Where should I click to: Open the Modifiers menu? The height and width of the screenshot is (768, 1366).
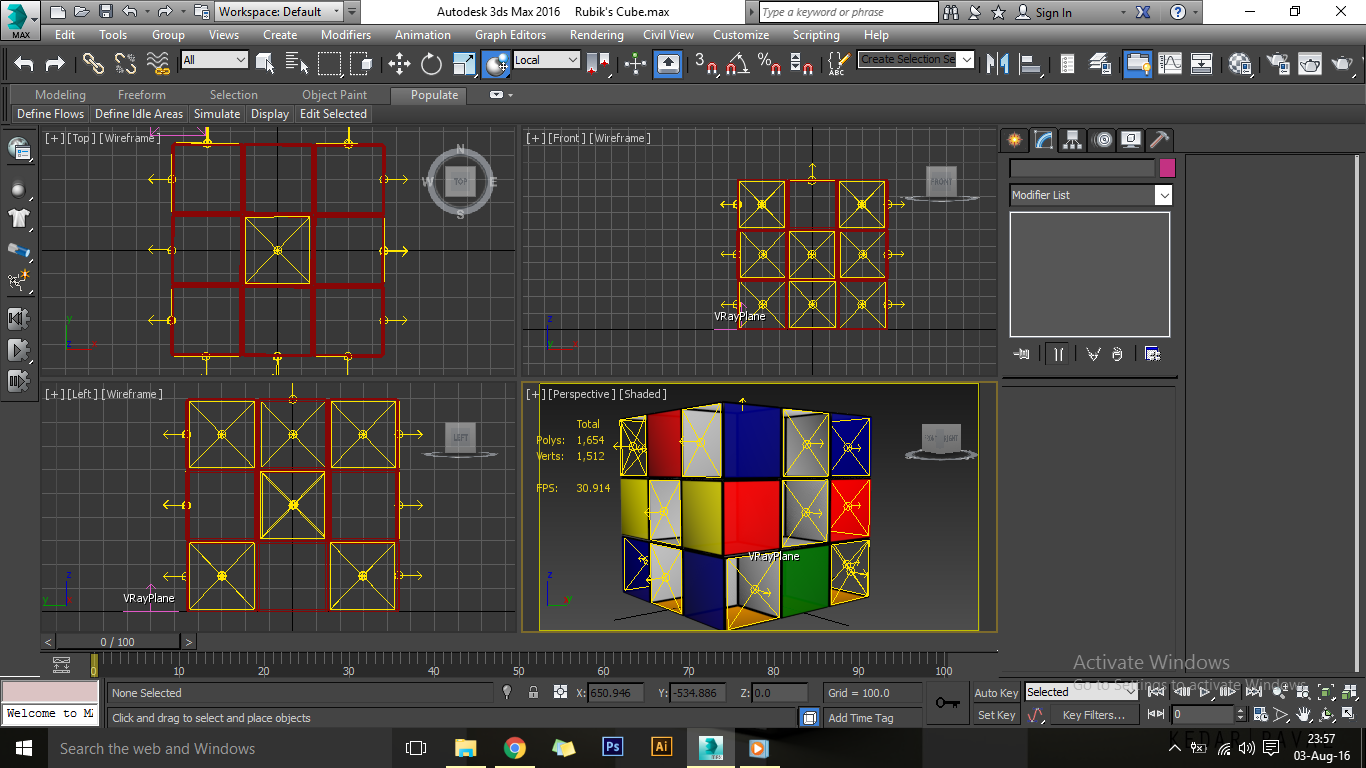tap(346, 34)
